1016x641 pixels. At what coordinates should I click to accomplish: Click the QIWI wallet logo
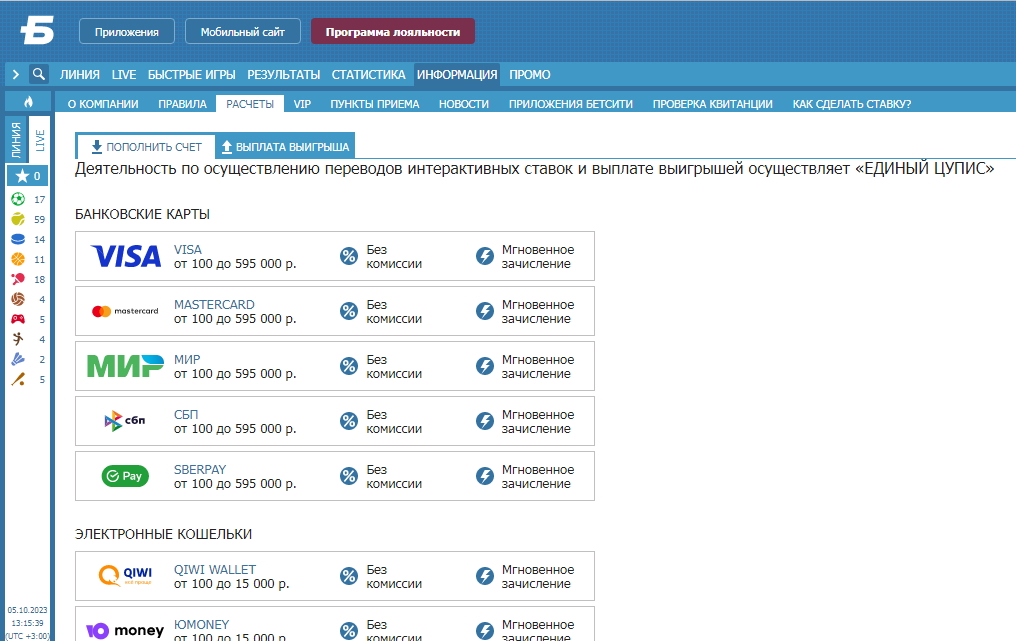tap(125, 576)
